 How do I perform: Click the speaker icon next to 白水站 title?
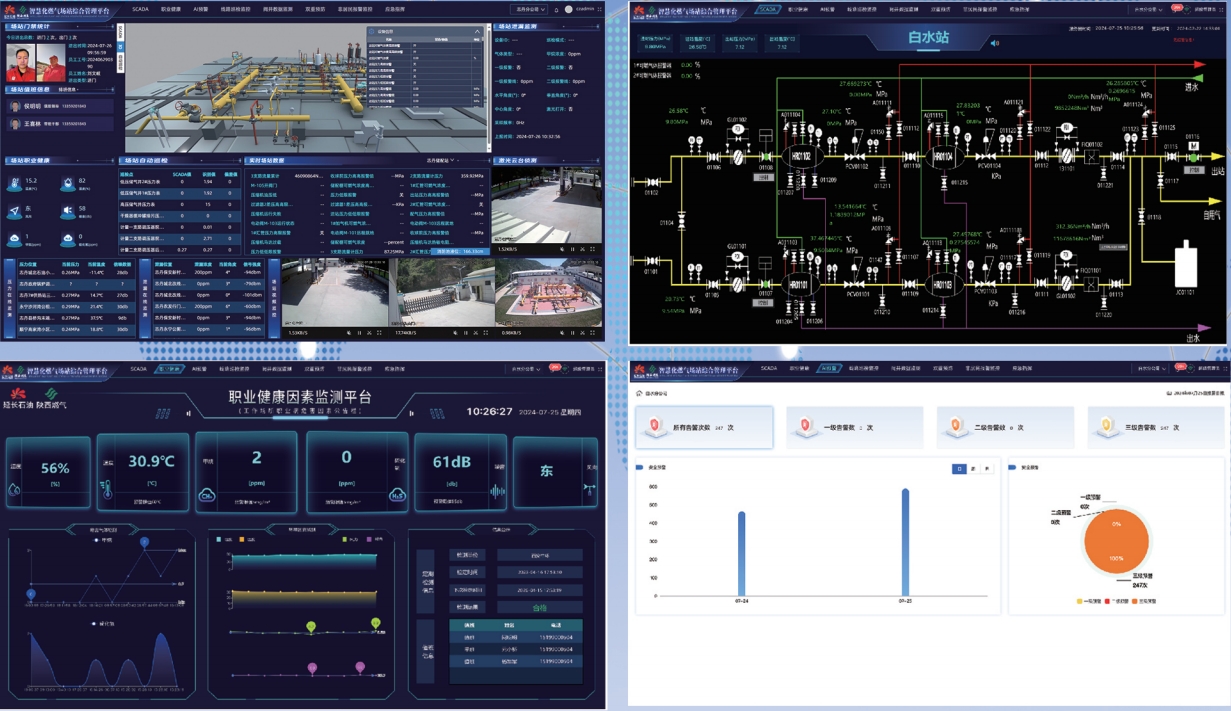(994, 43)
